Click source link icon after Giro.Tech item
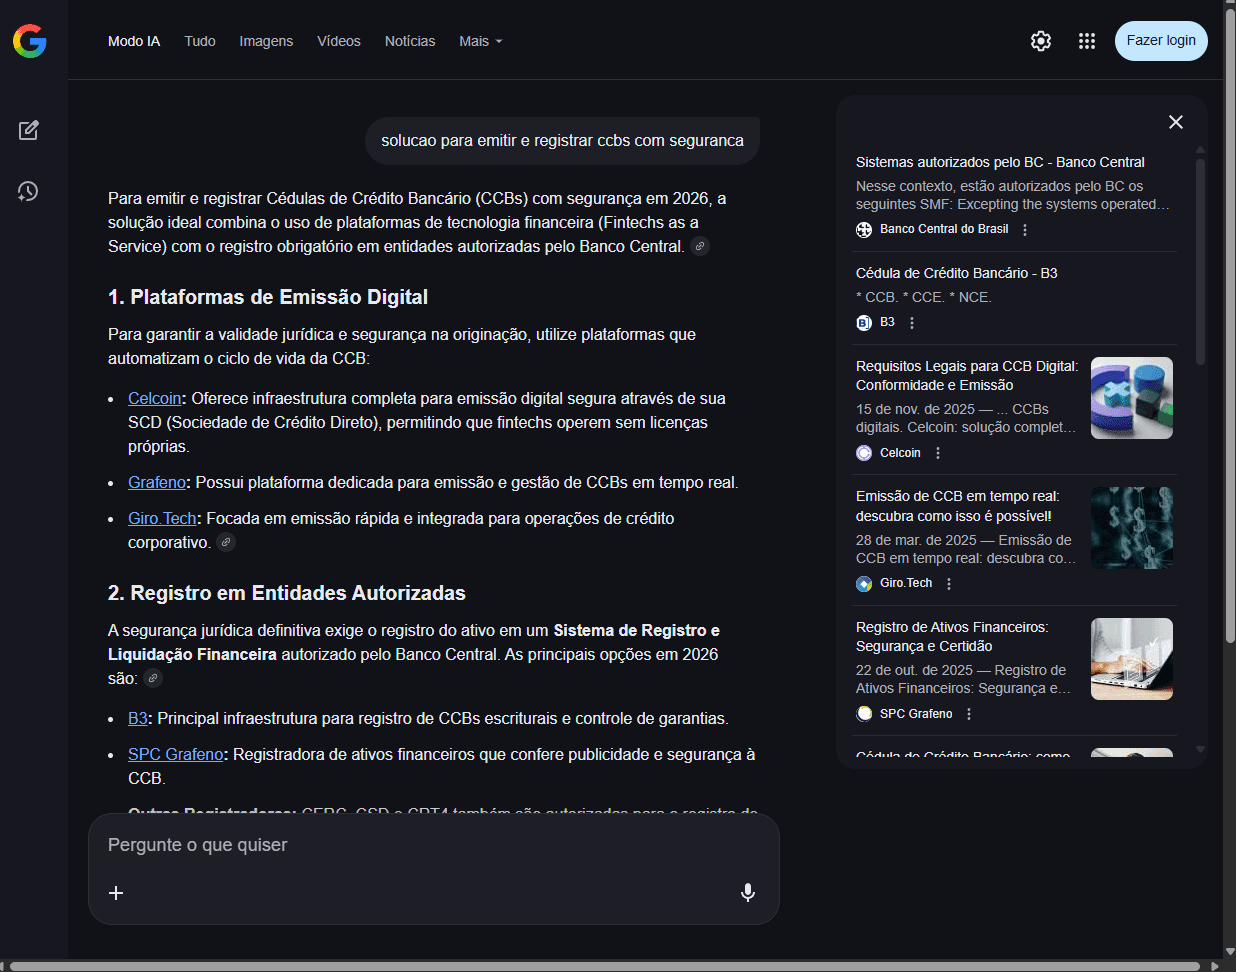1236x972 pixels. pyautogui.click(x=226, y=542)
